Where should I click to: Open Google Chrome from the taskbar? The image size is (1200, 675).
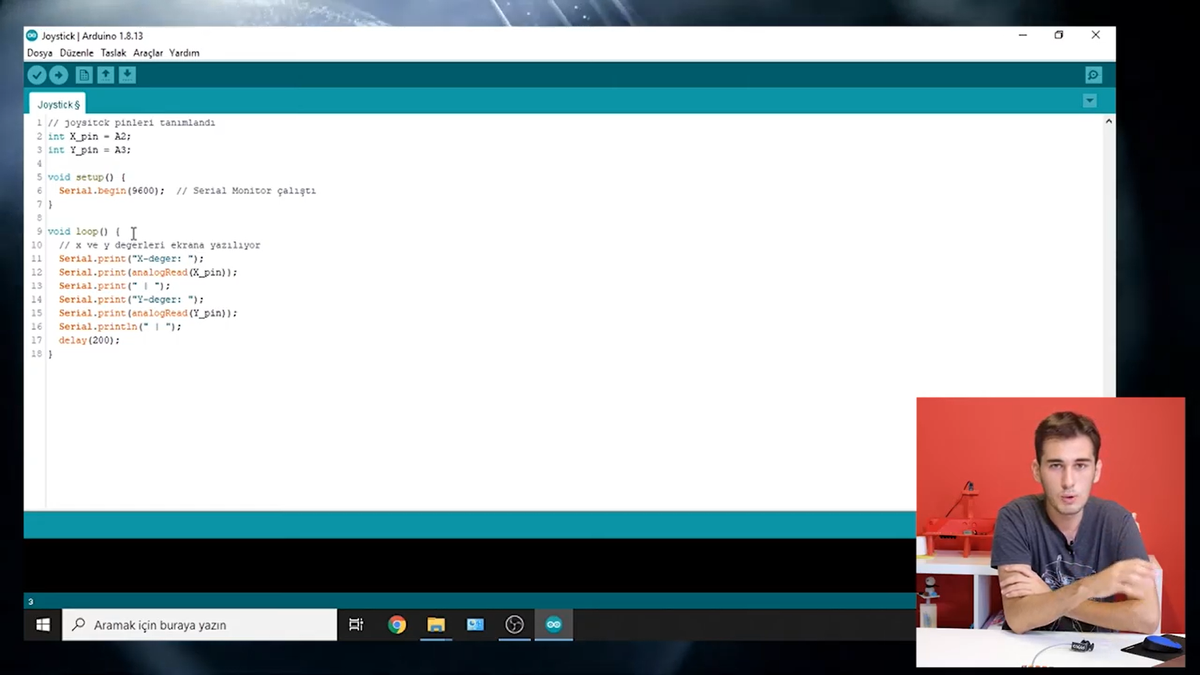[397, 625]
